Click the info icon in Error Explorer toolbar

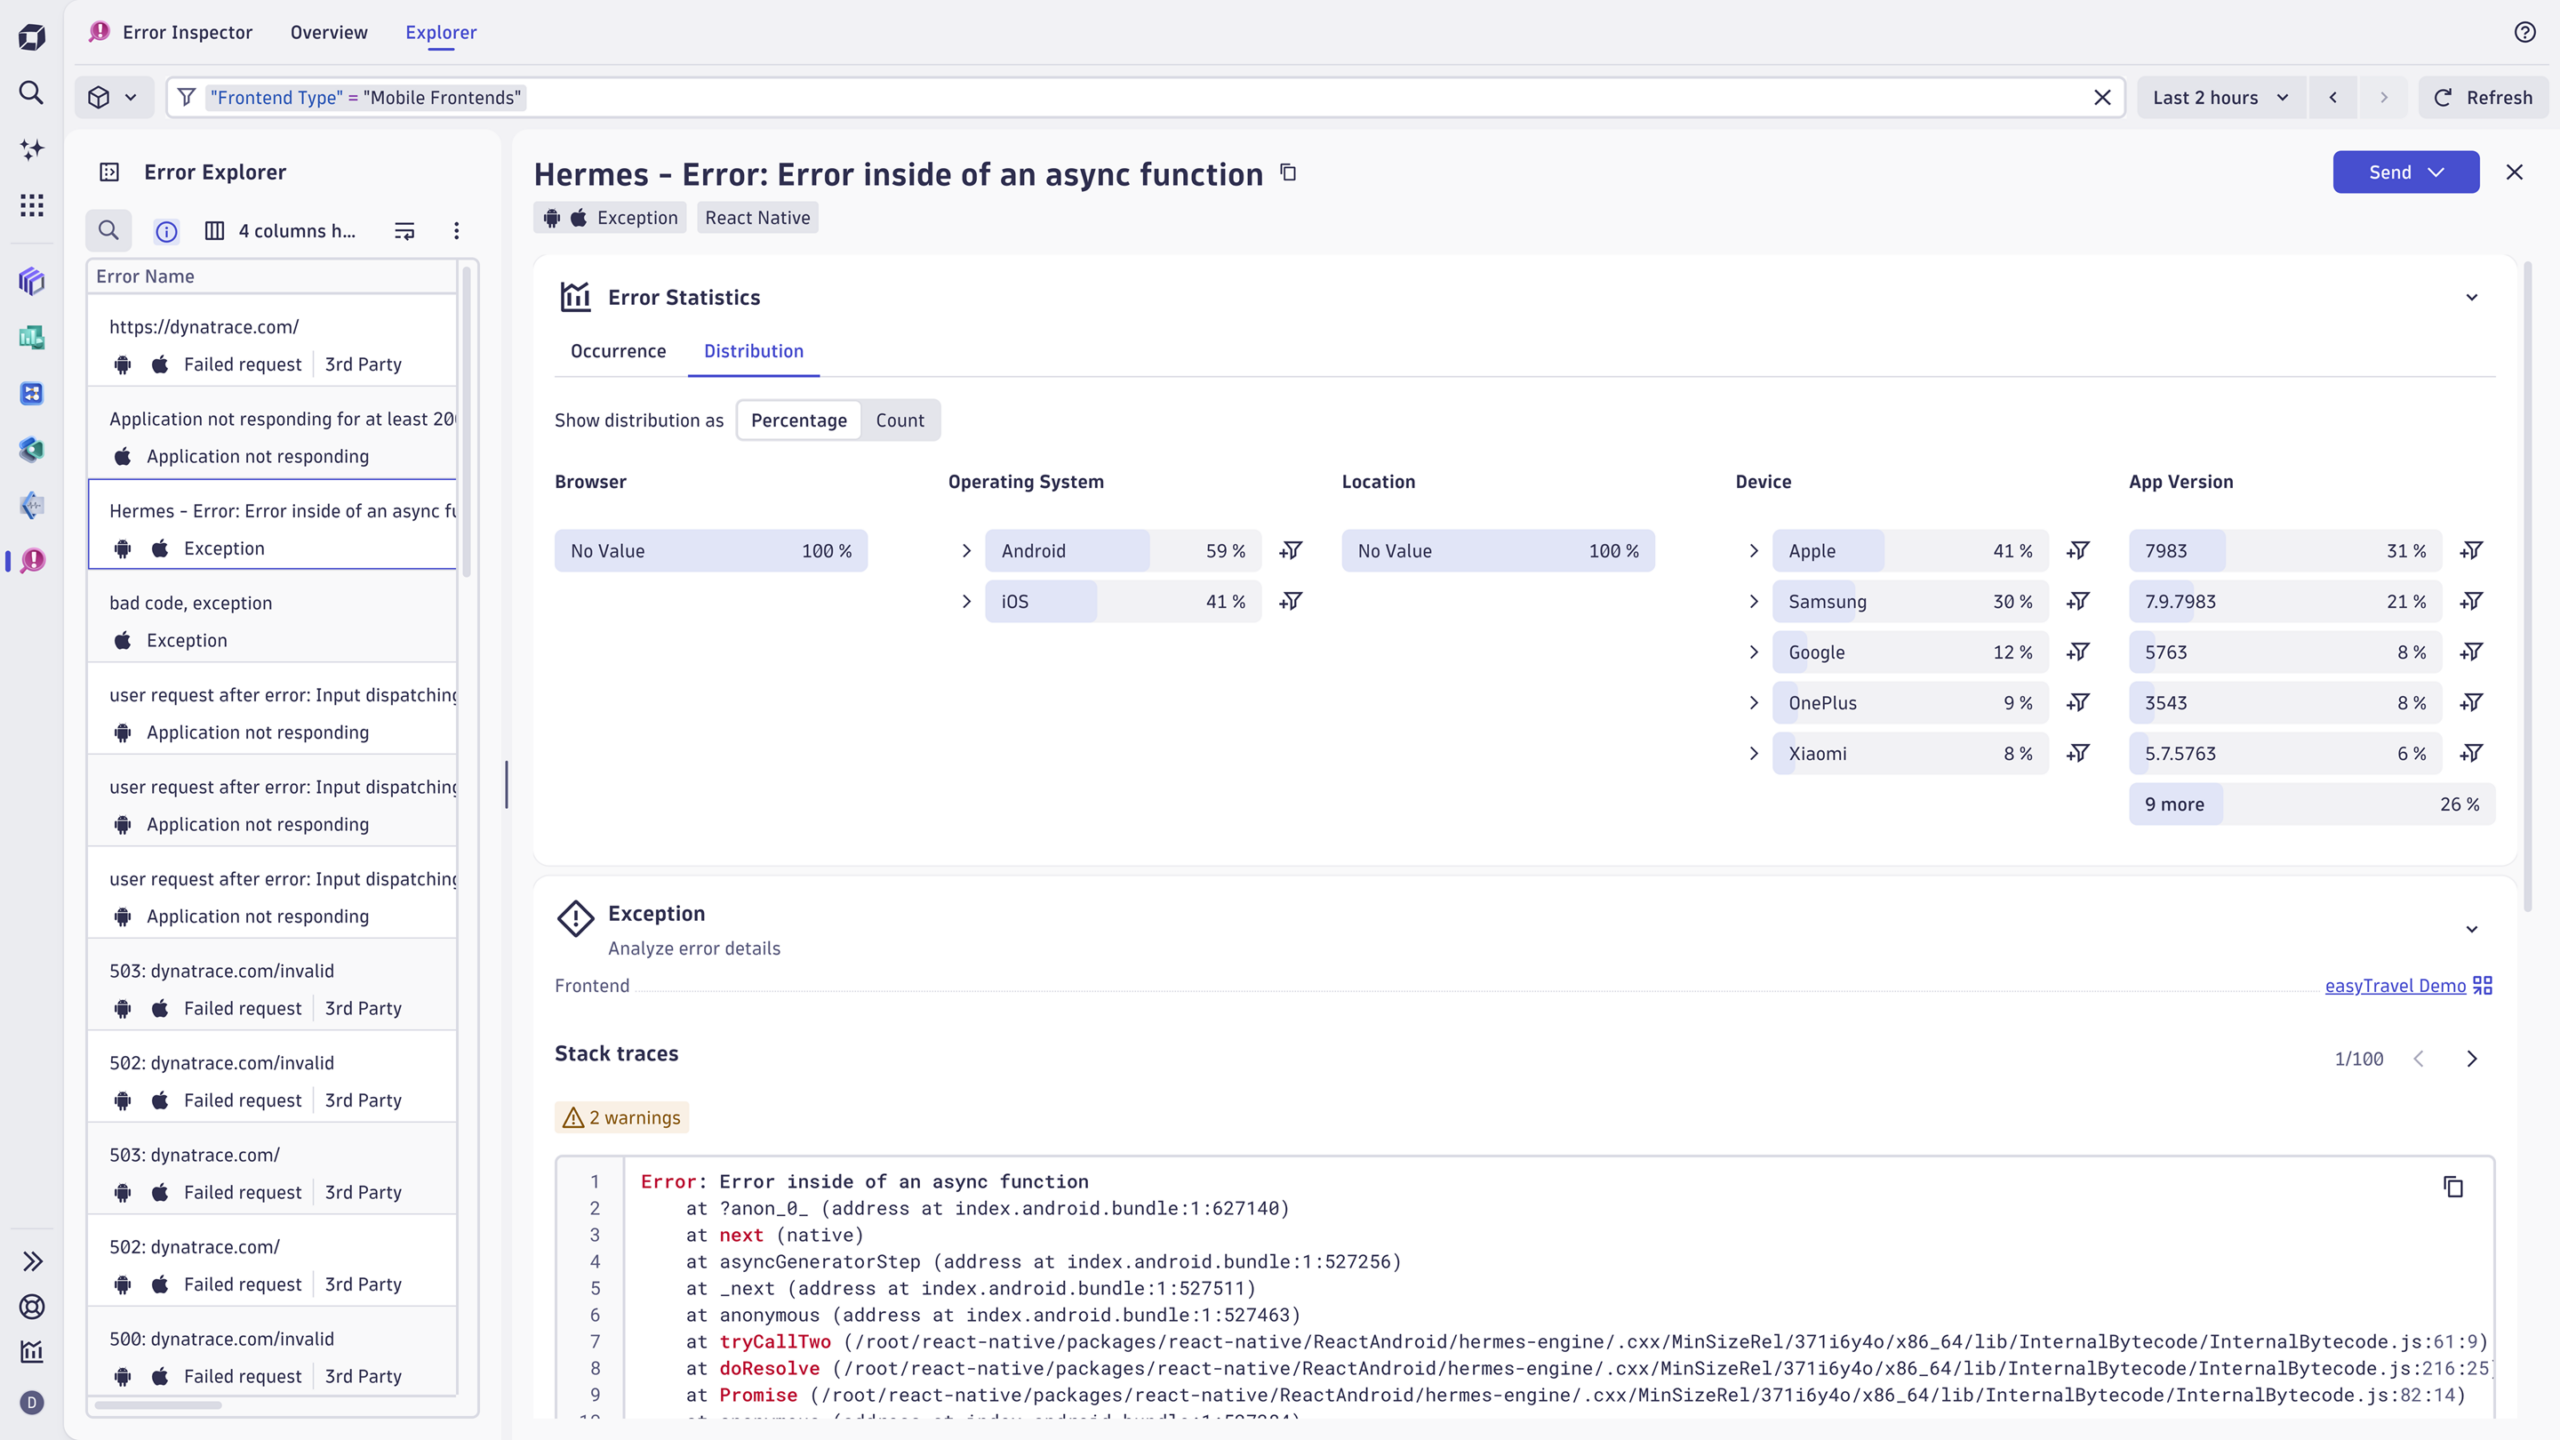click(x=166, y=231)
